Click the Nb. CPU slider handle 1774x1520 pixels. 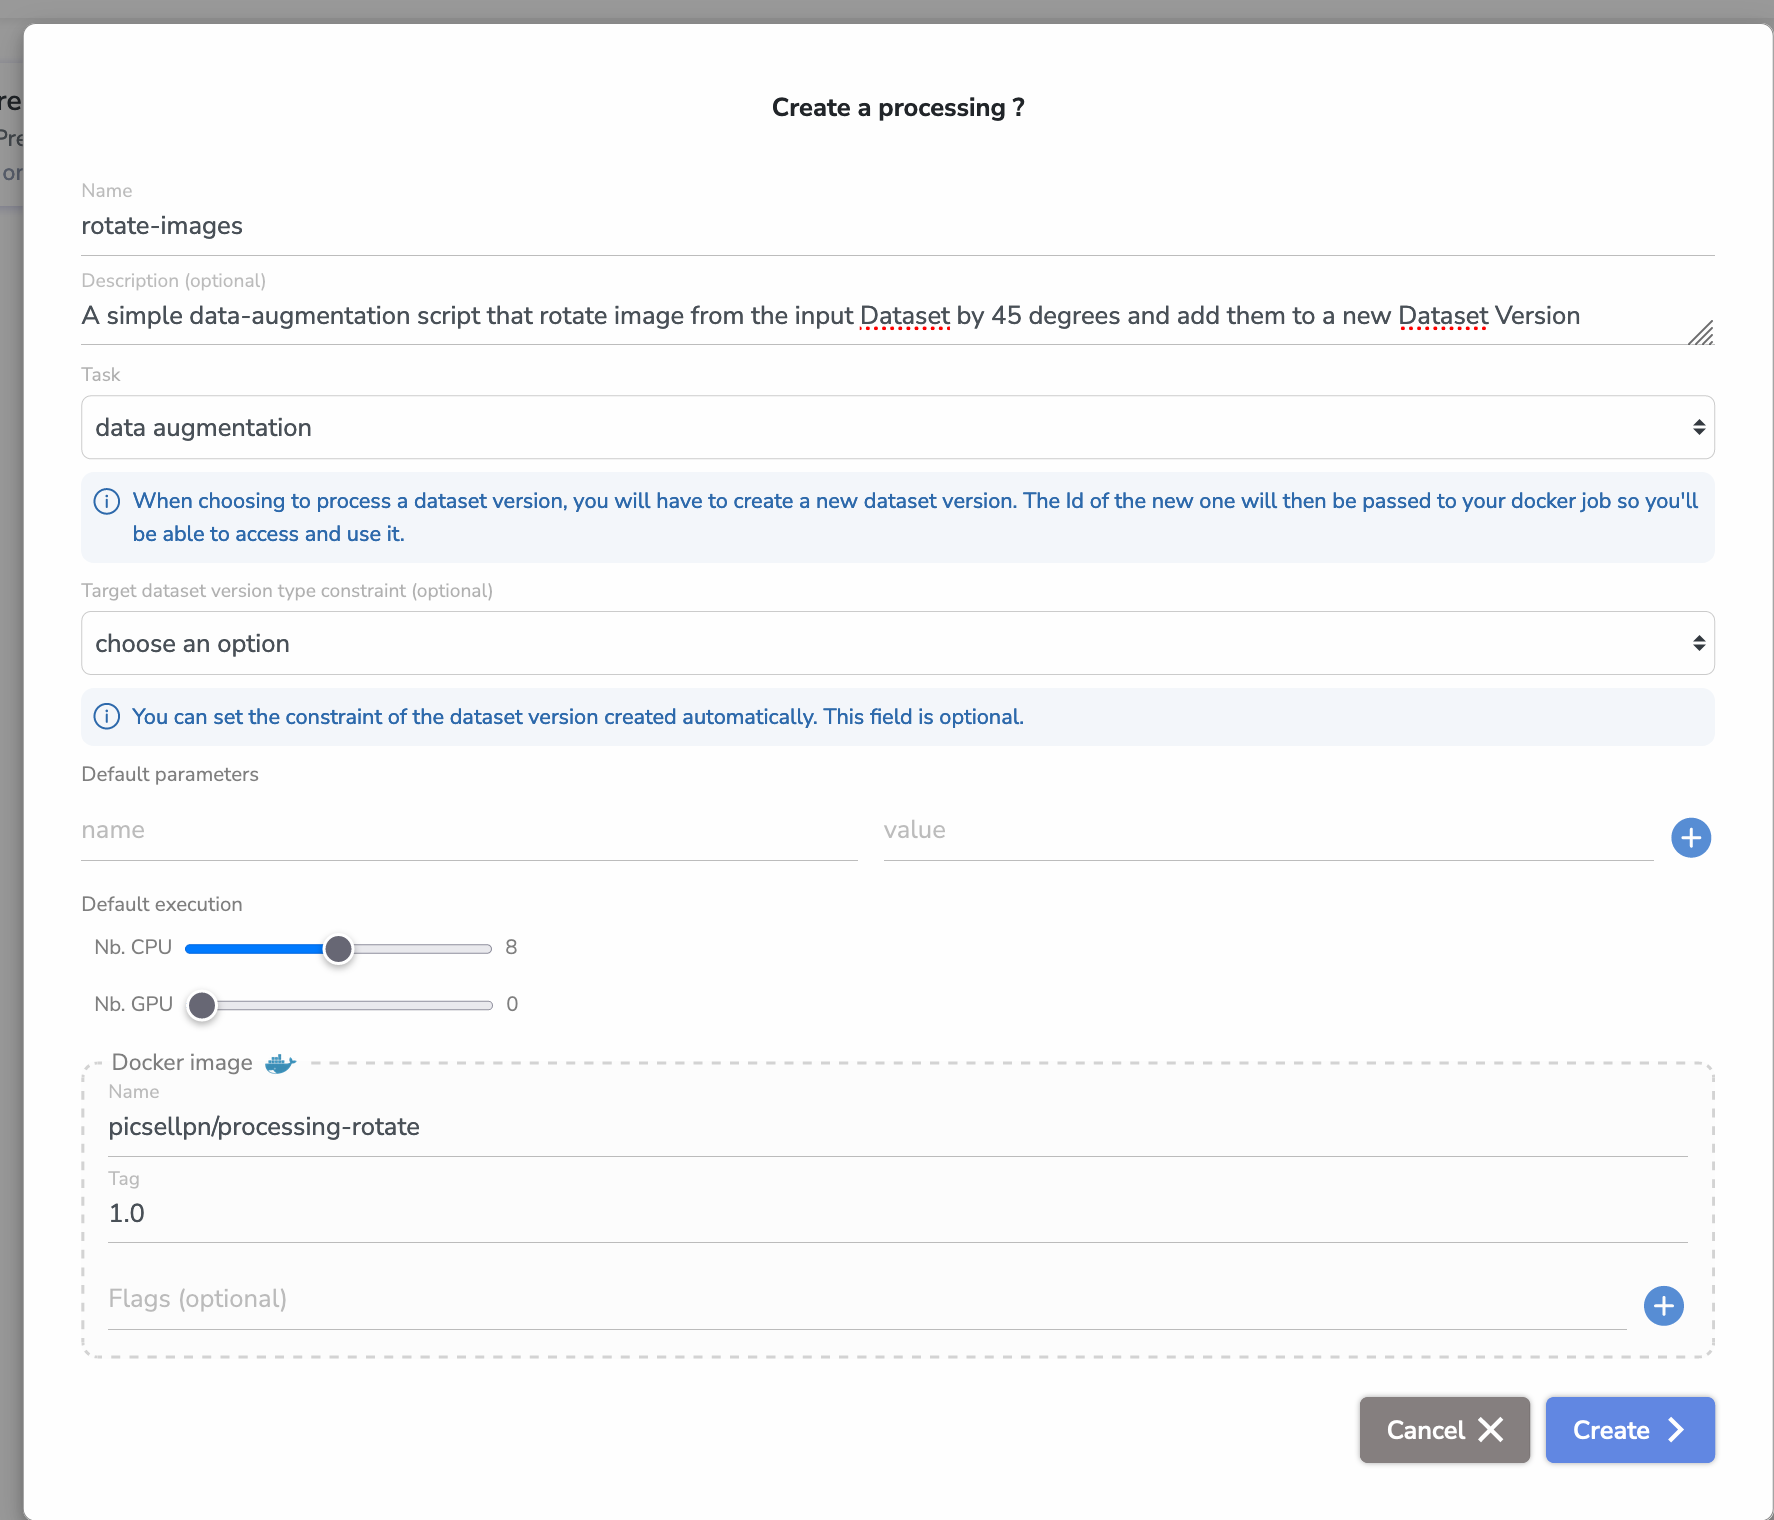pyautogui.click(x=338, y=949)
